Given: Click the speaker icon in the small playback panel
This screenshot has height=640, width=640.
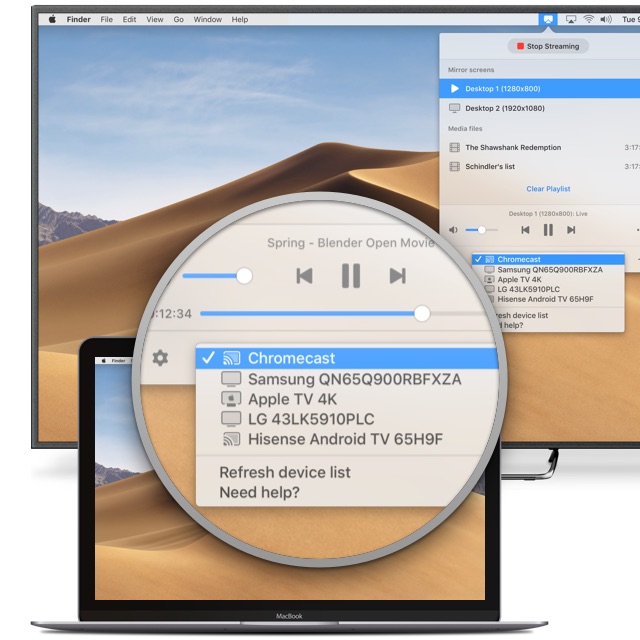Looking at the screenshot, I should click(x=453, y=230).
